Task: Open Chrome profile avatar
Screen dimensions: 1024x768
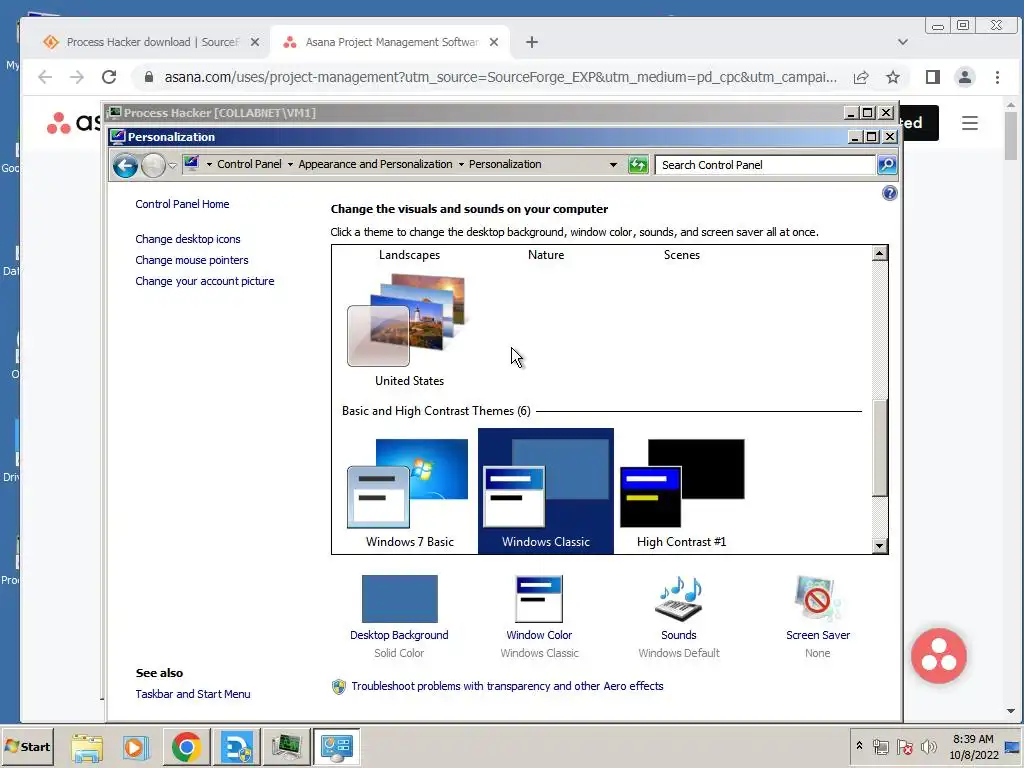Action: click(x=965, y=77)
